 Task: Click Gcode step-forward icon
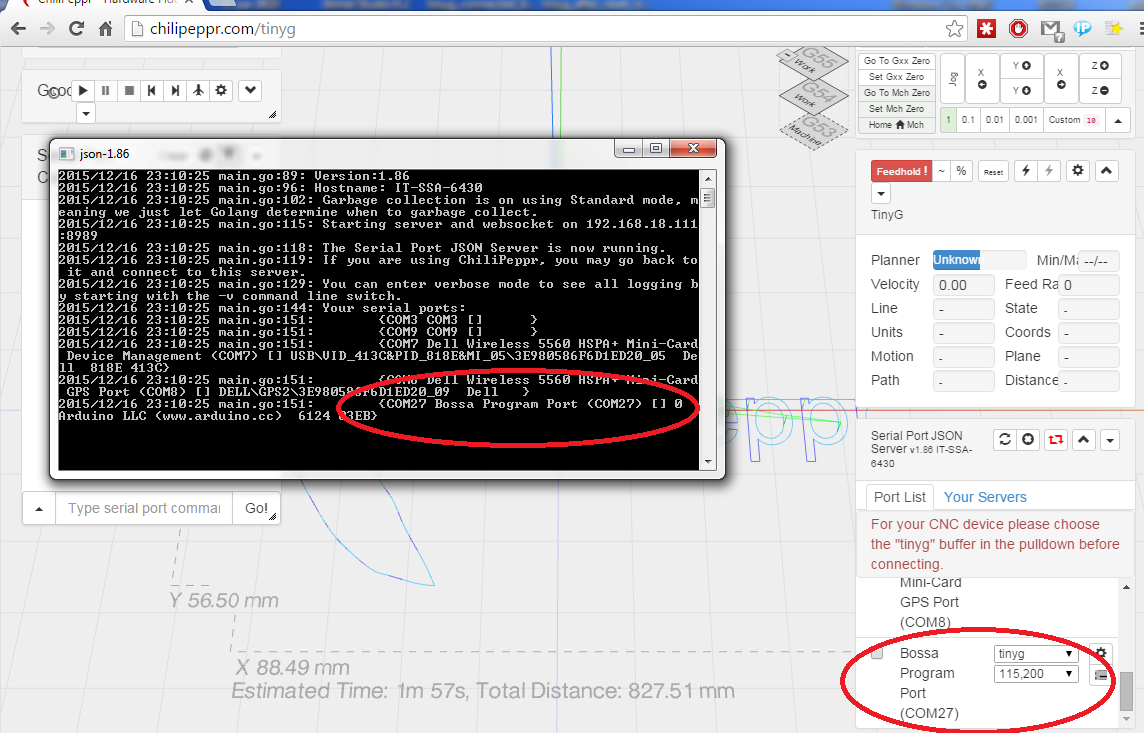coord(175,90)
